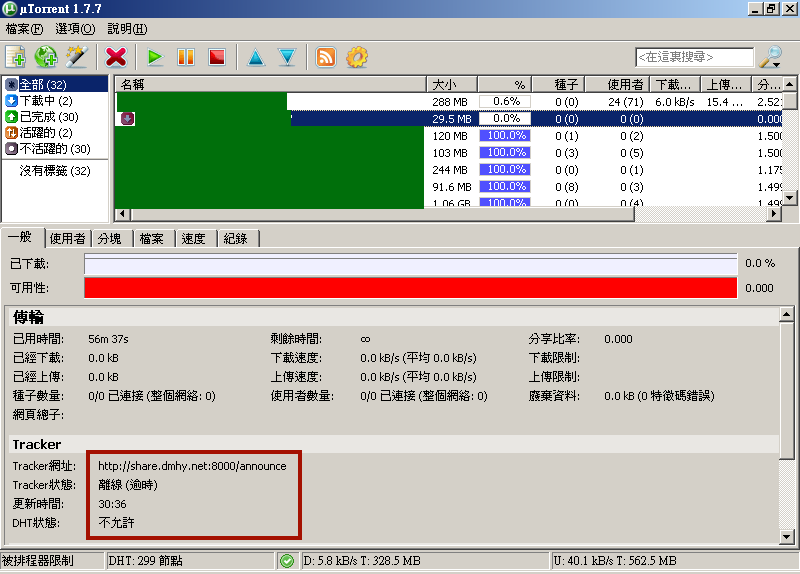The image size is (800, 574).
Task: Sort by the 名稱 column header
Action: [270, 84]
